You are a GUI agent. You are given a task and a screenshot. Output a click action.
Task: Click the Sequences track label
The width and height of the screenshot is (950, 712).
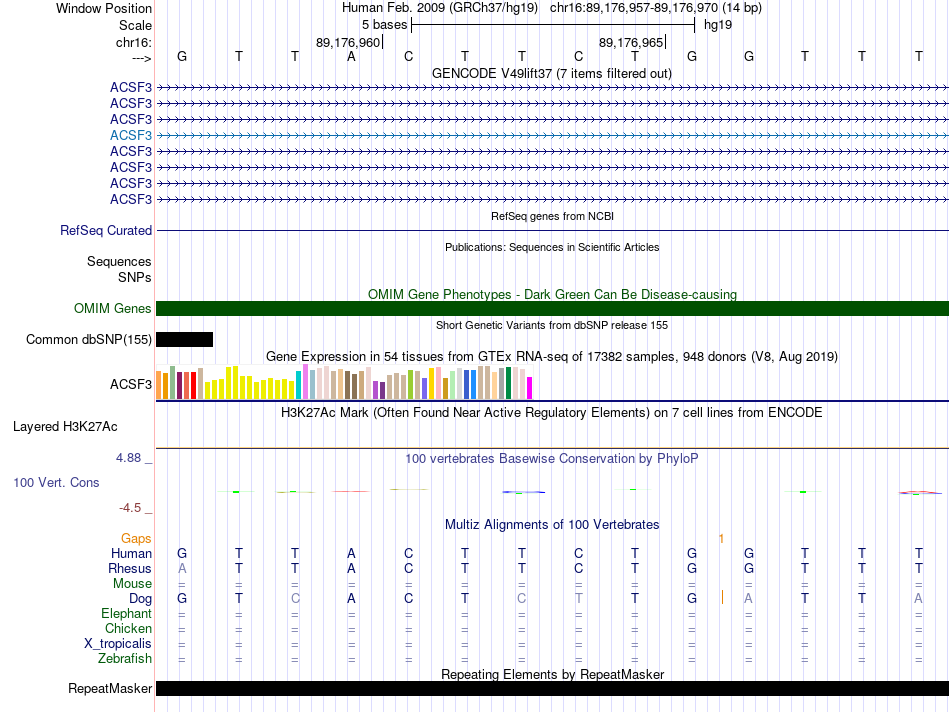[119, 261]
